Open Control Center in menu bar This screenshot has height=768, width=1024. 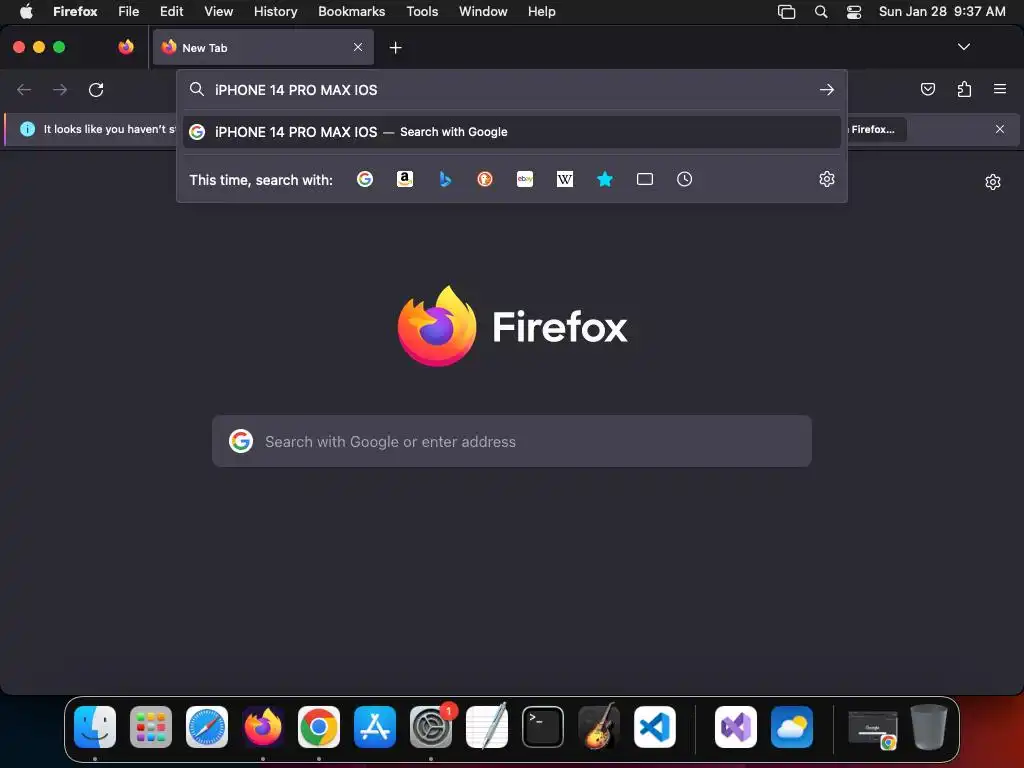pos(854,12)
